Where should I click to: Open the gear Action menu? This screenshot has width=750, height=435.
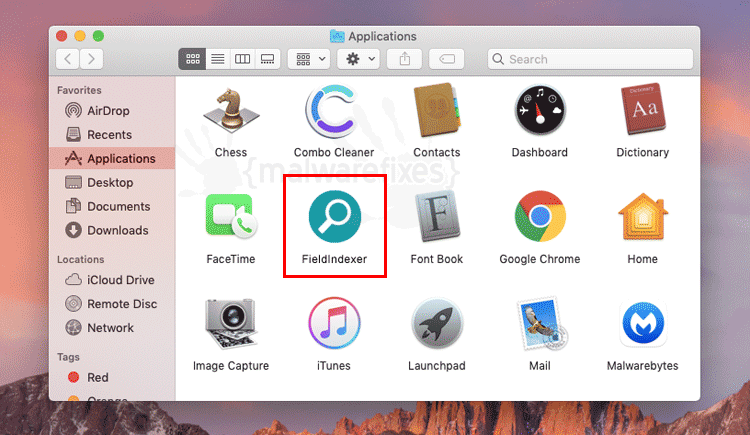pyautogui.click(x=358, y=59)
